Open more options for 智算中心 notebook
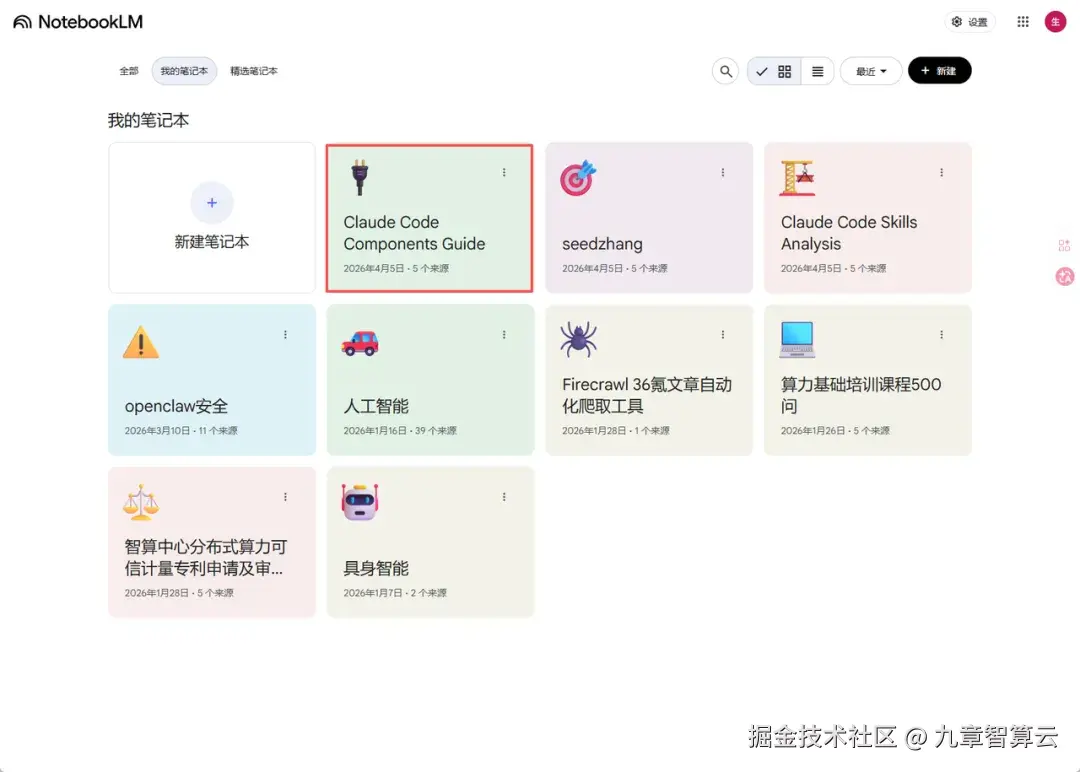 point(285,497)
